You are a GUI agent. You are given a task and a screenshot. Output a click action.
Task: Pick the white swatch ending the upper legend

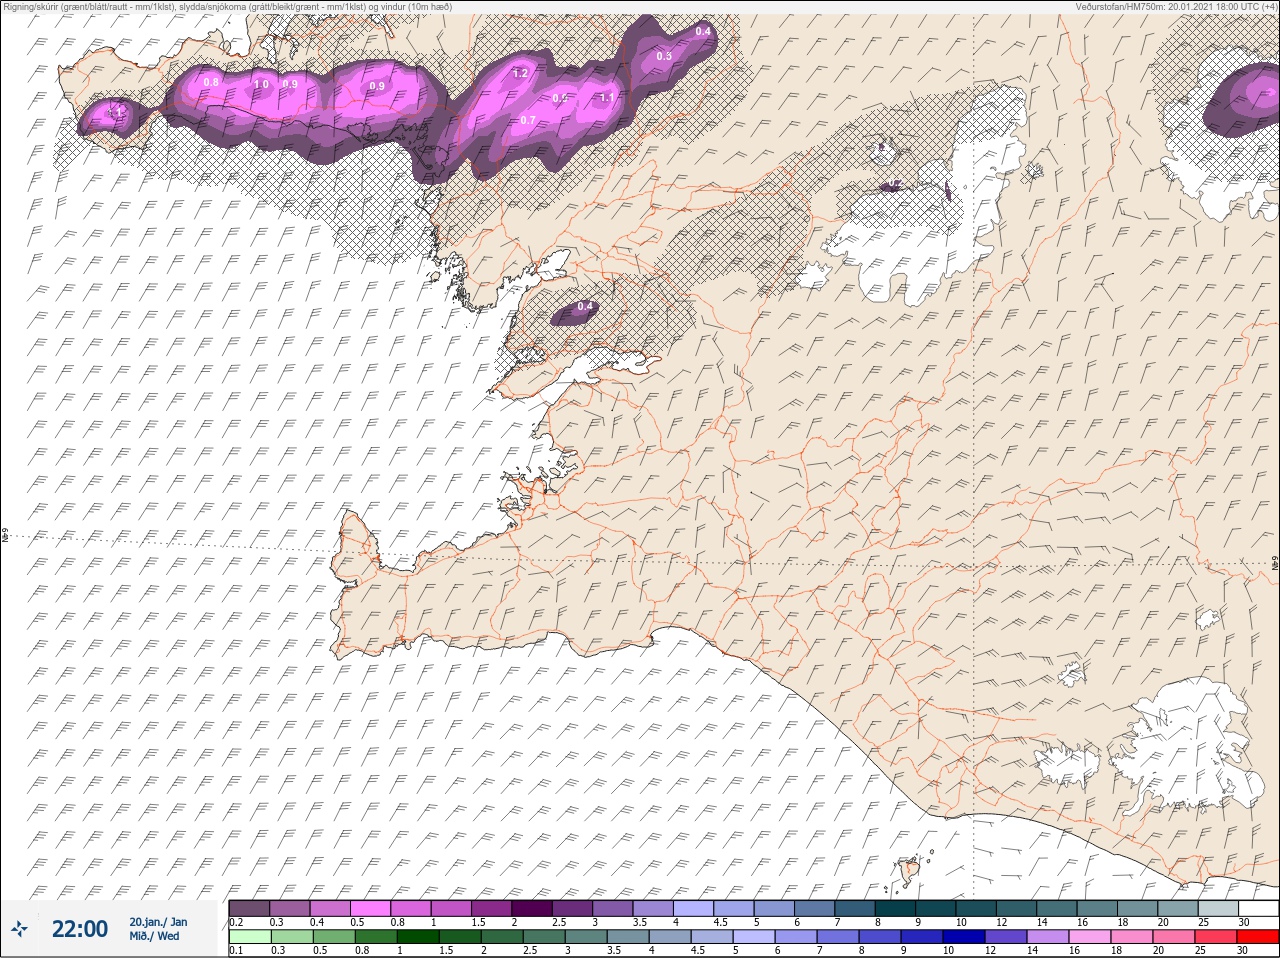[x=1258, y=908]
